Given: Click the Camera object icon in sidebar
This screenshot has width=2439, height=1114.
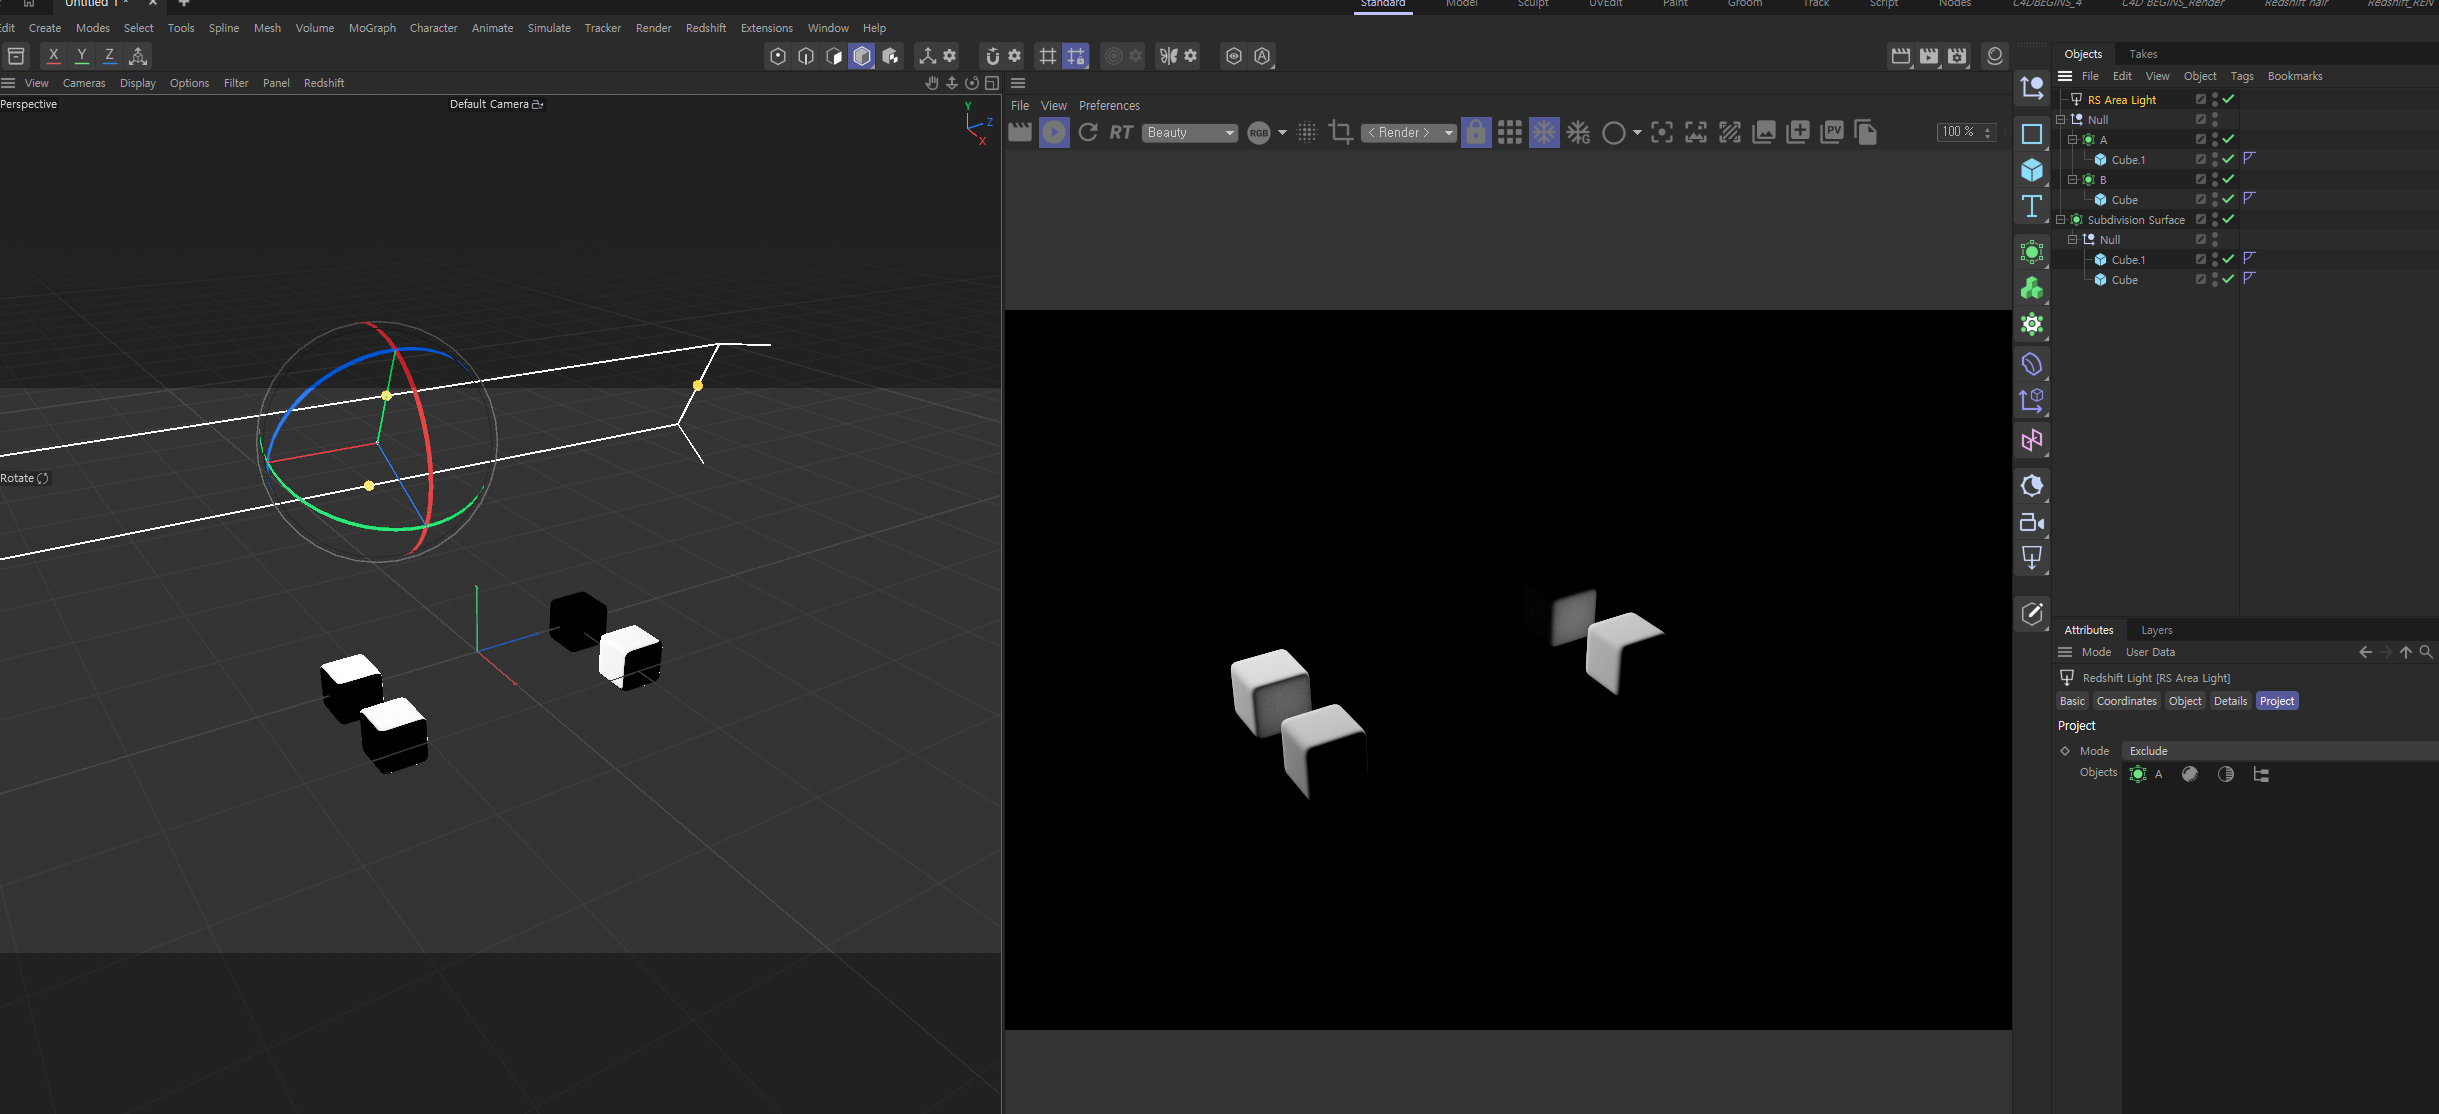Looking at the screenshot, I should point(2031,522).
